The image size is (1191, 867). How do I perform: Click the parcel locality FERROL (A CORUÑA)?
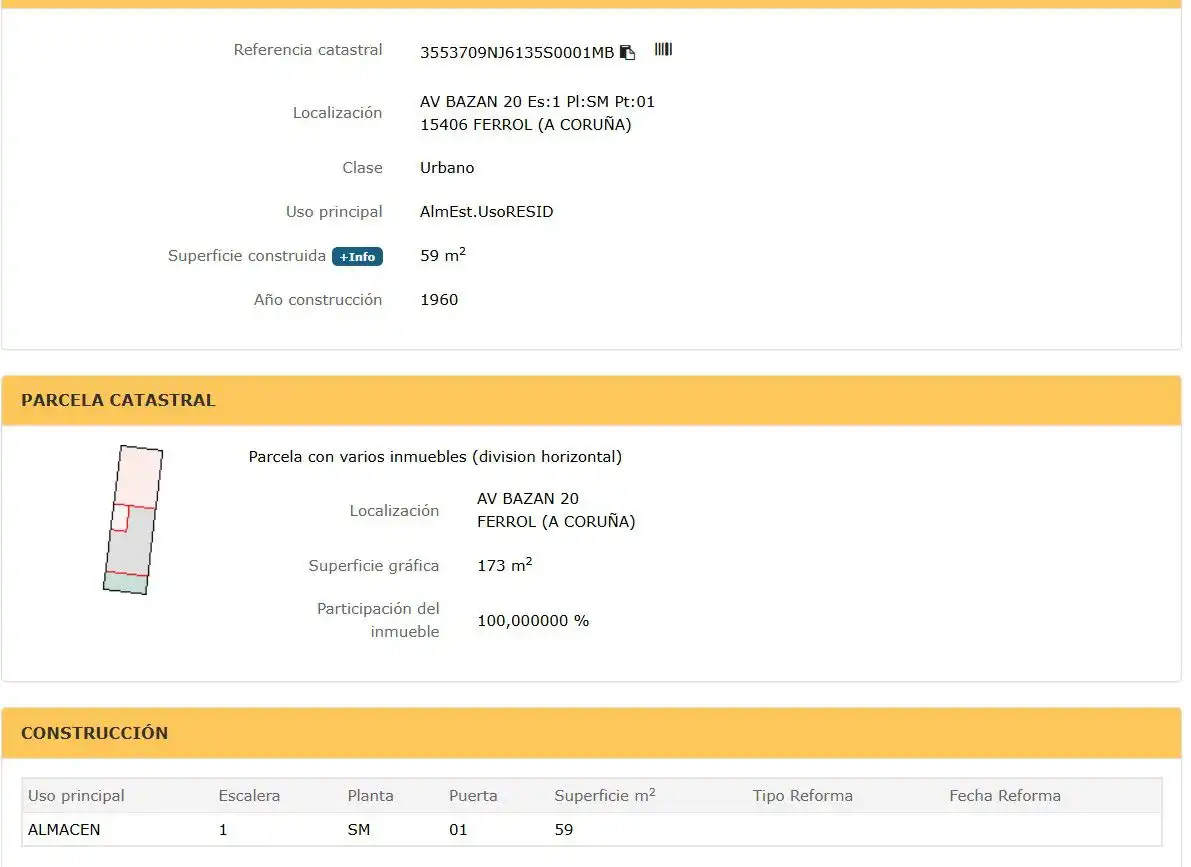pyautogui.click(x=556, y=521)
